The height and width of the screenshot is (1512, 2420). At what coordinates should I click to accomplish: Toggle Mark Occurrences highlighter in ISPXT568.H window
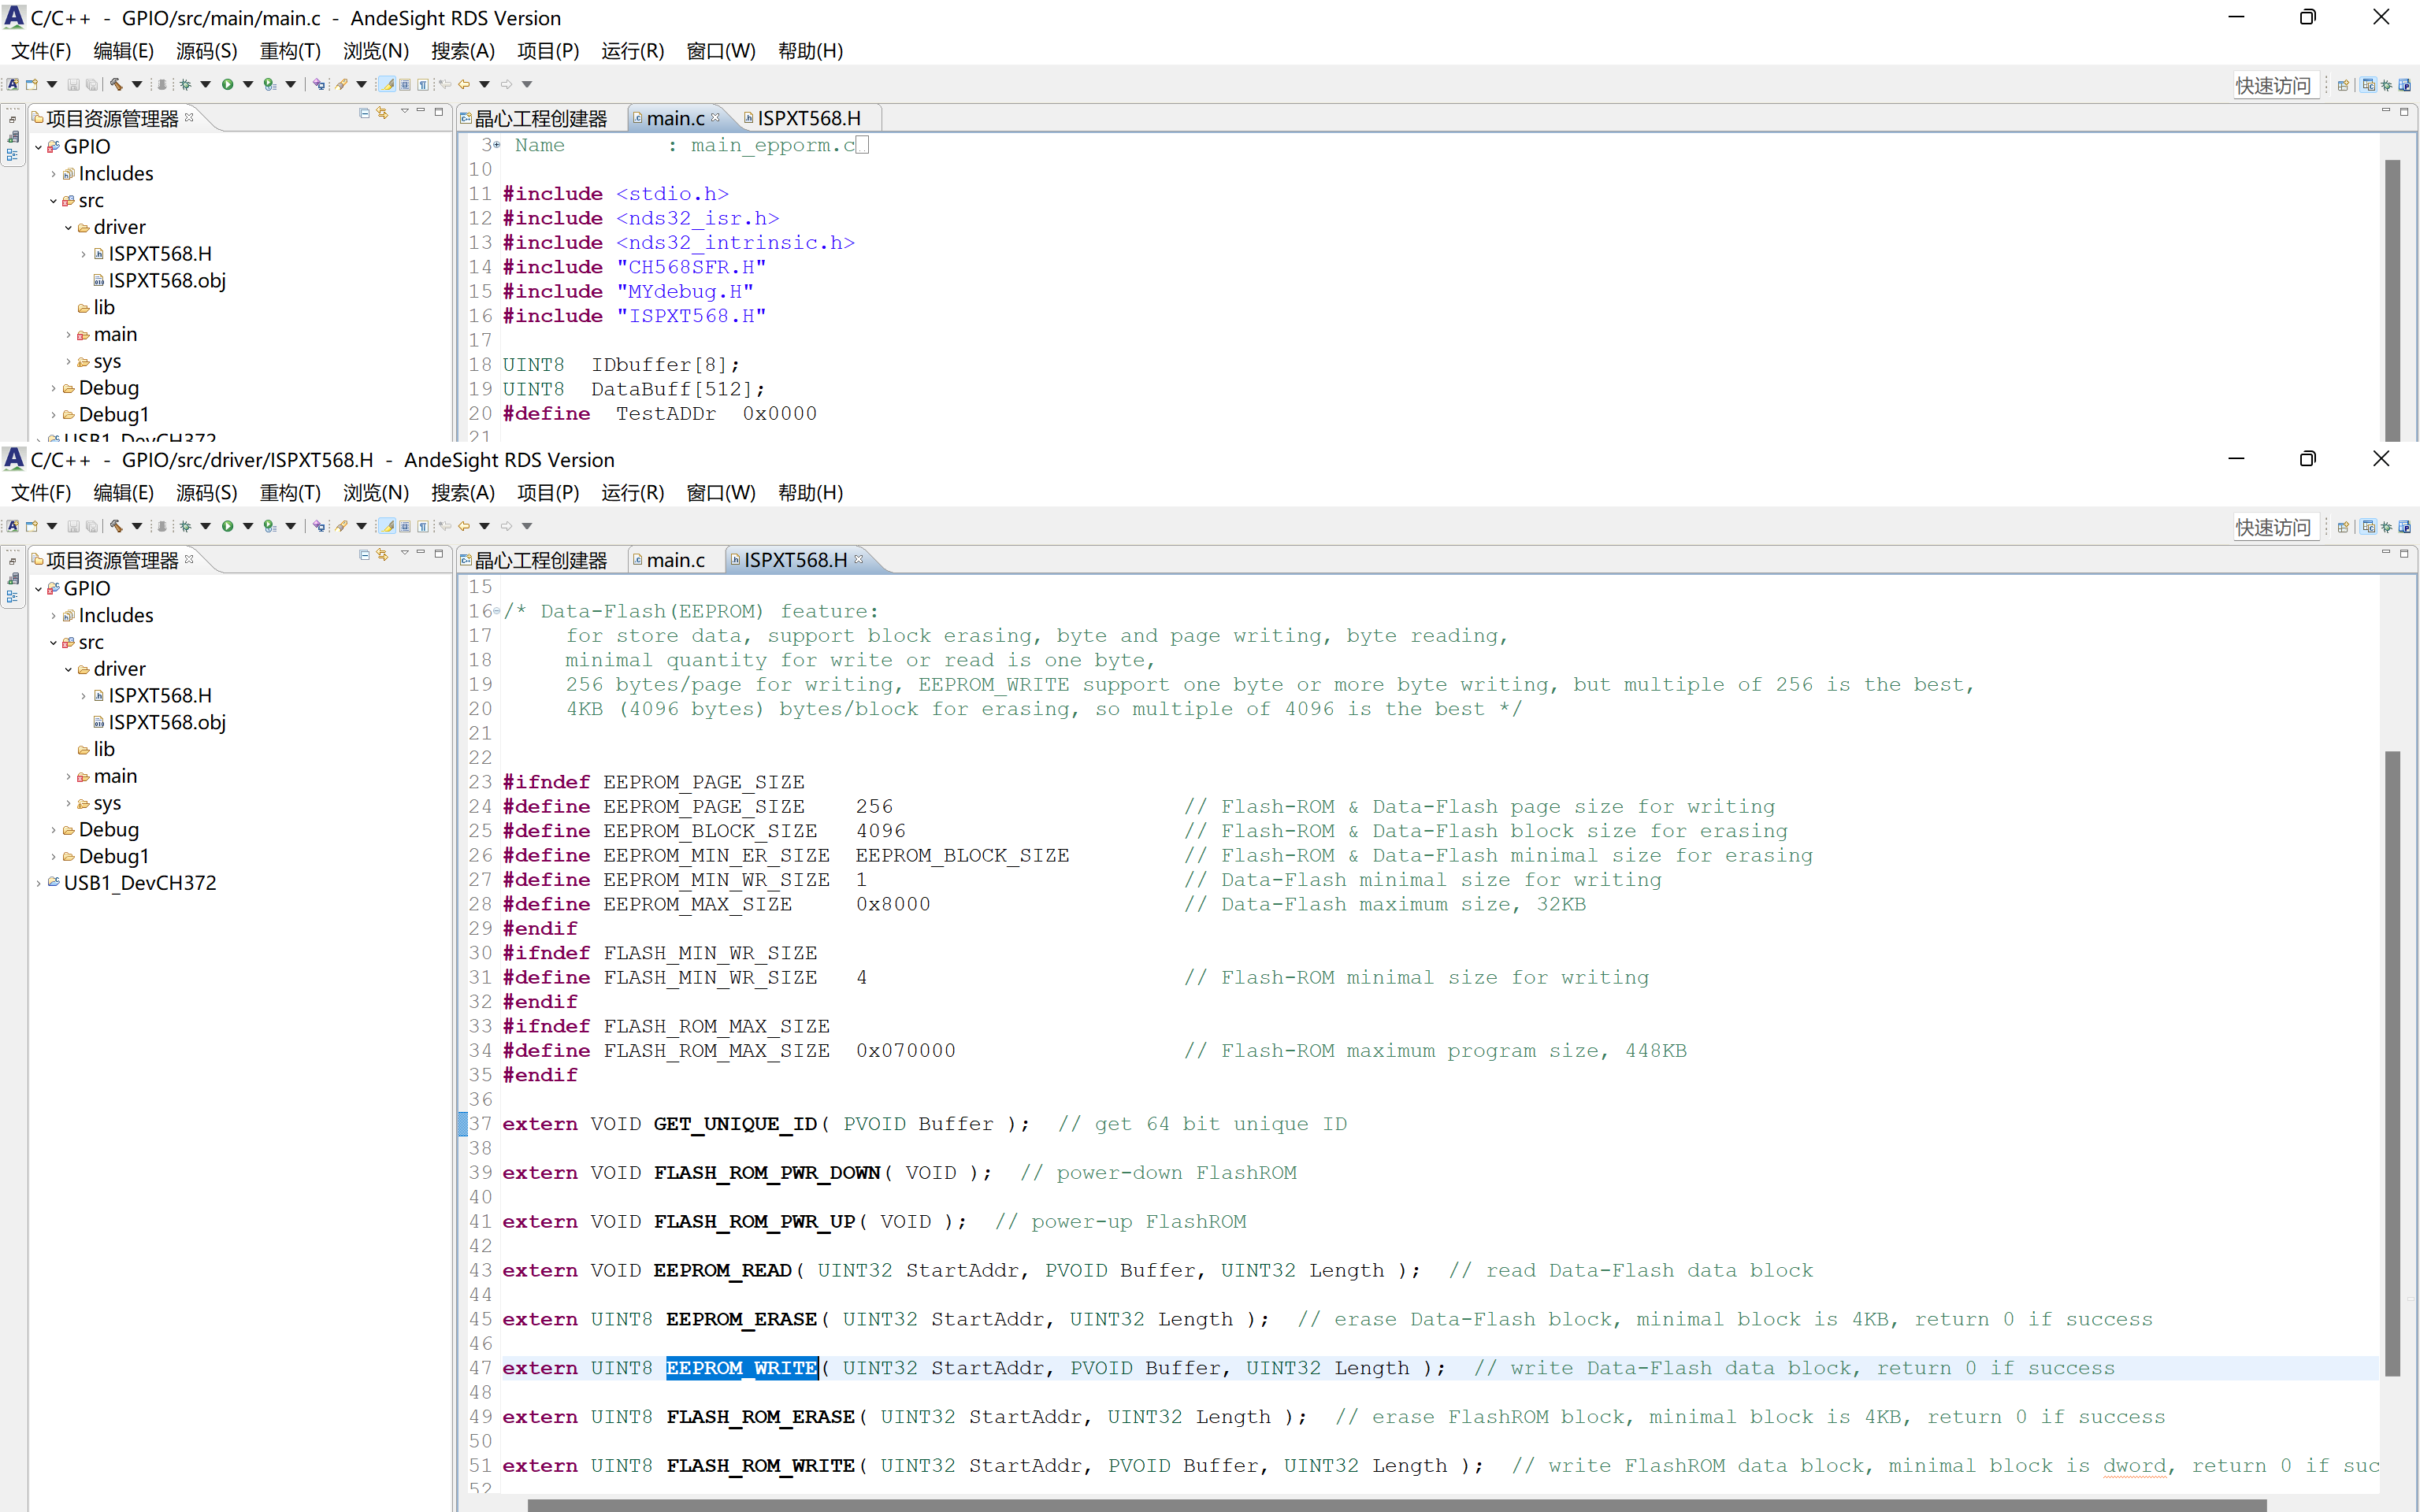point(387,526)
